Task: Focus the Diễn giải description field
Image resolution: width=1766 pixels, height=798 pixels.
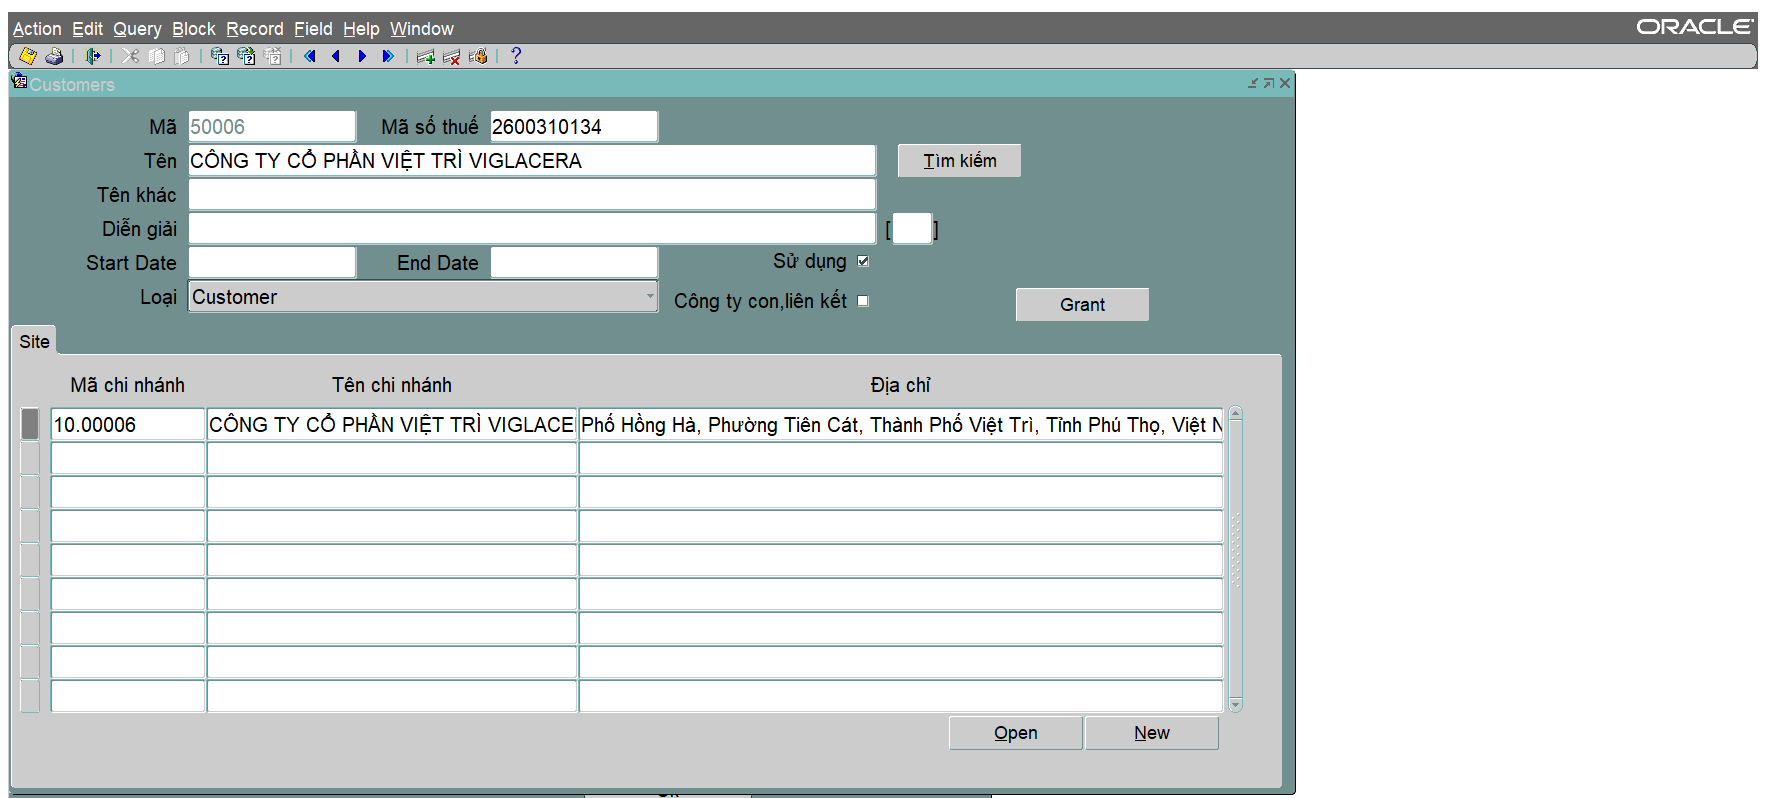Action: coord(532,229)
